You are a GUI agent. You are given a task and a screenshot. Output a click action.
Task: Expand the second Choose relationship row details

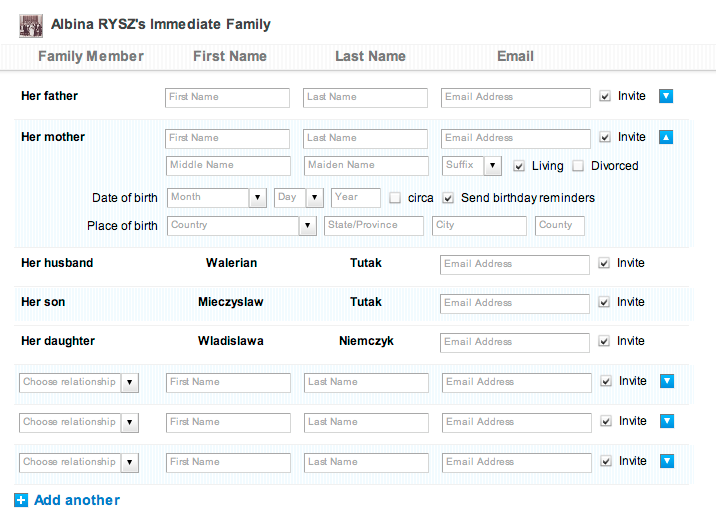click(667, 421)
